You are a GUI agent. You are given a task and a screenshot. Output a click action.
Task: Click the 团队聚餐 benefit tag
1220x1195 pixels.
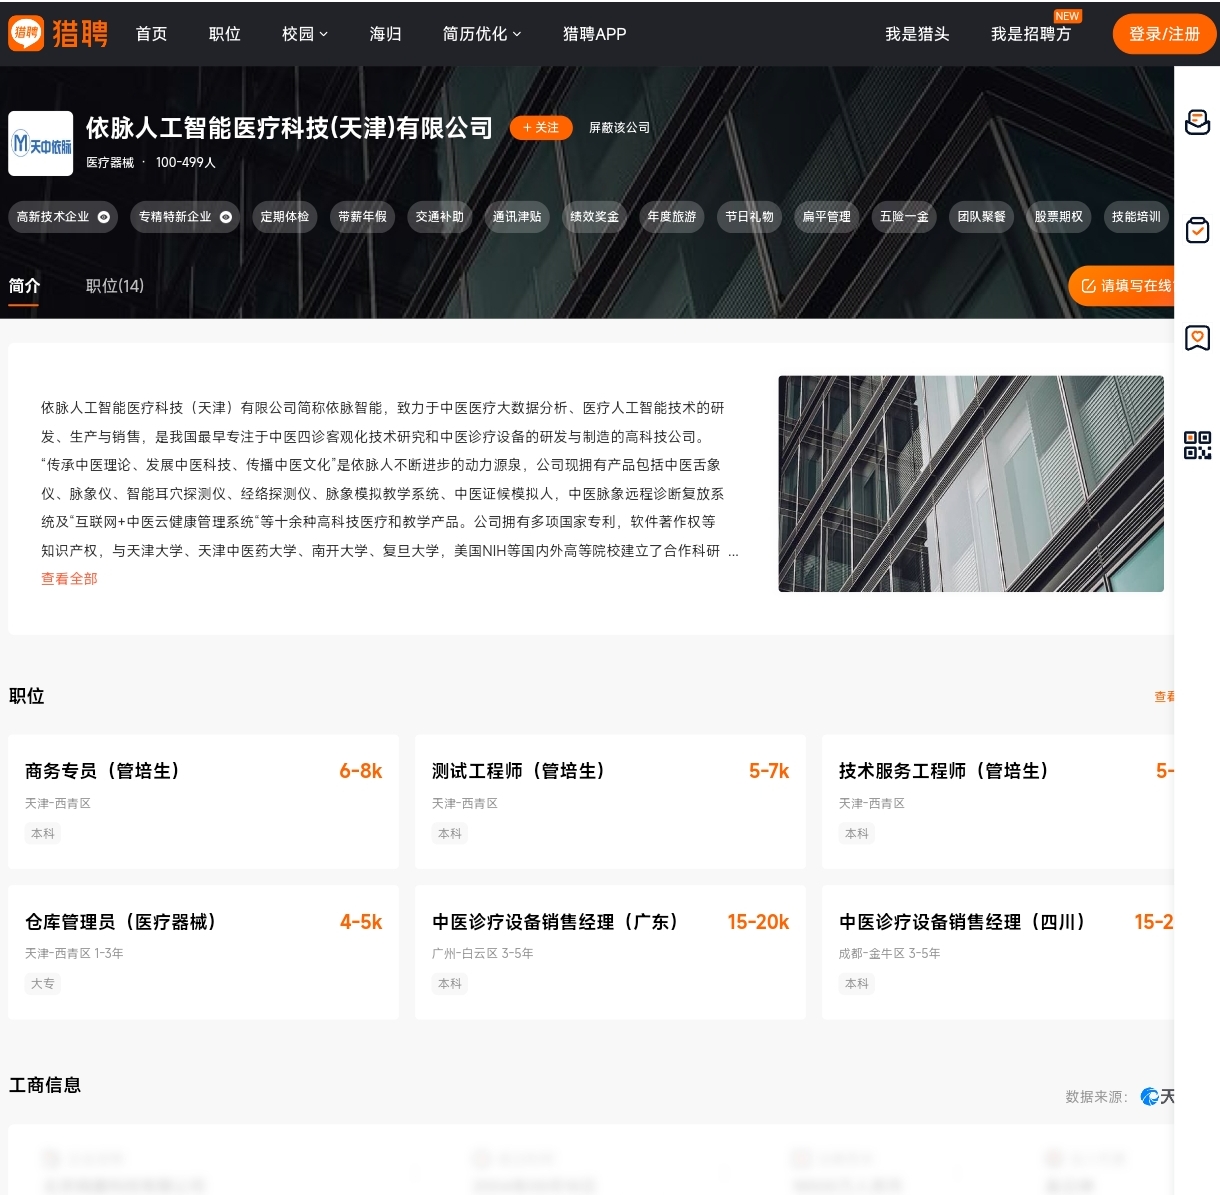[982, 217]
